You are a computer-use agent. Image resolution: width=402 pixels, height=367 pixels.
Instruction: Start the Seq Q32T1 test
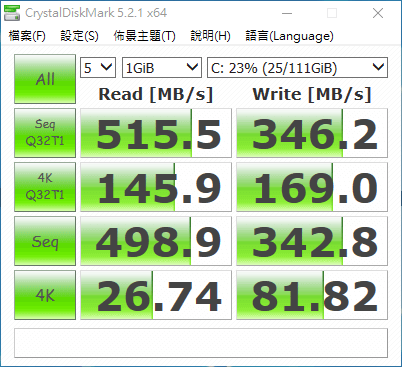[x=45, y=133]
